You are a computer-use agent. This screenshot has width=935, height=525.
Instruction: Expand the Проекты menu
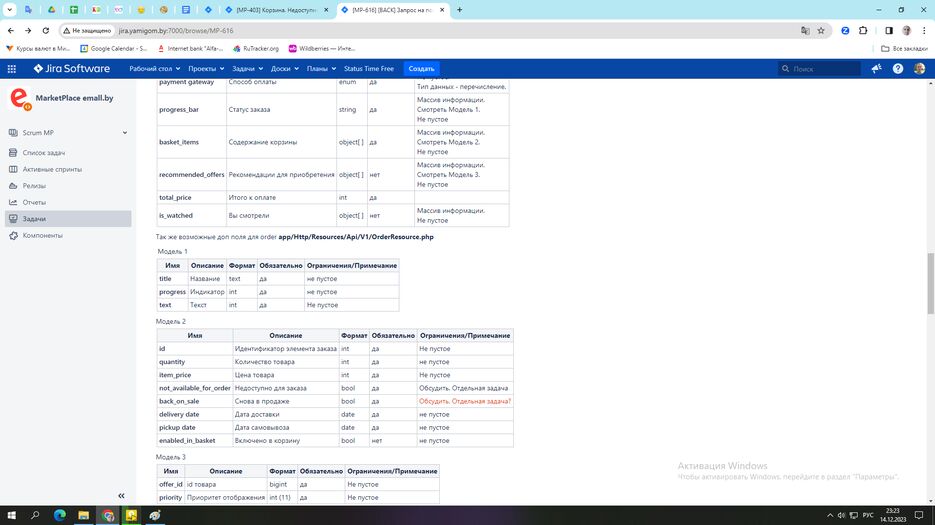pyautogui.click(x=206, y=69)
